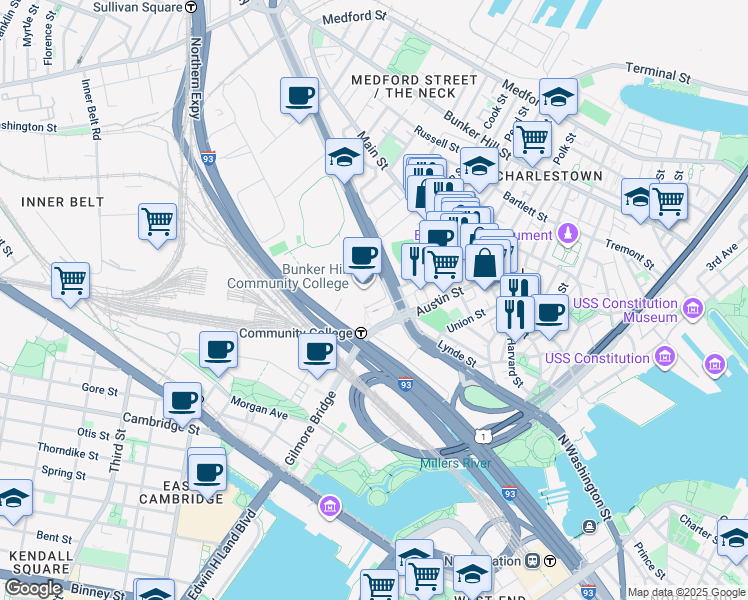This screenshot has height=600, width=748.
Task: Open the coffee marker on Cambridge St
Action: [x=183, y=404]
